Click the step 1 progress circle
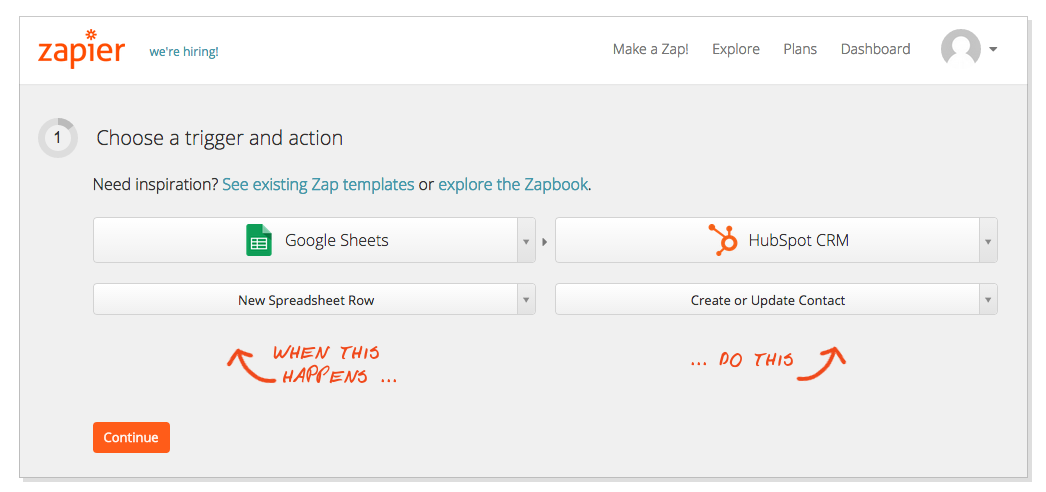The height and width of the screenshot is (492, 1046). (57, 138)
